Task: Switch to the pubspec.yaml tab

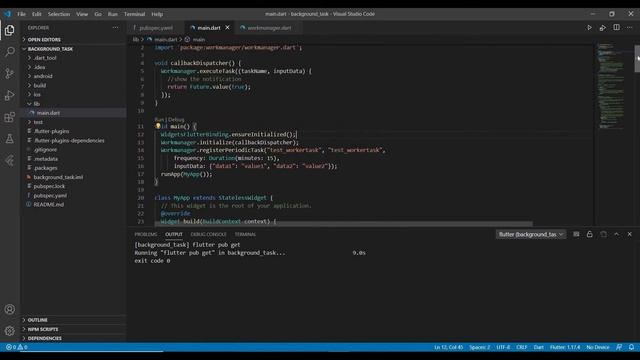Action: [156, 28]
